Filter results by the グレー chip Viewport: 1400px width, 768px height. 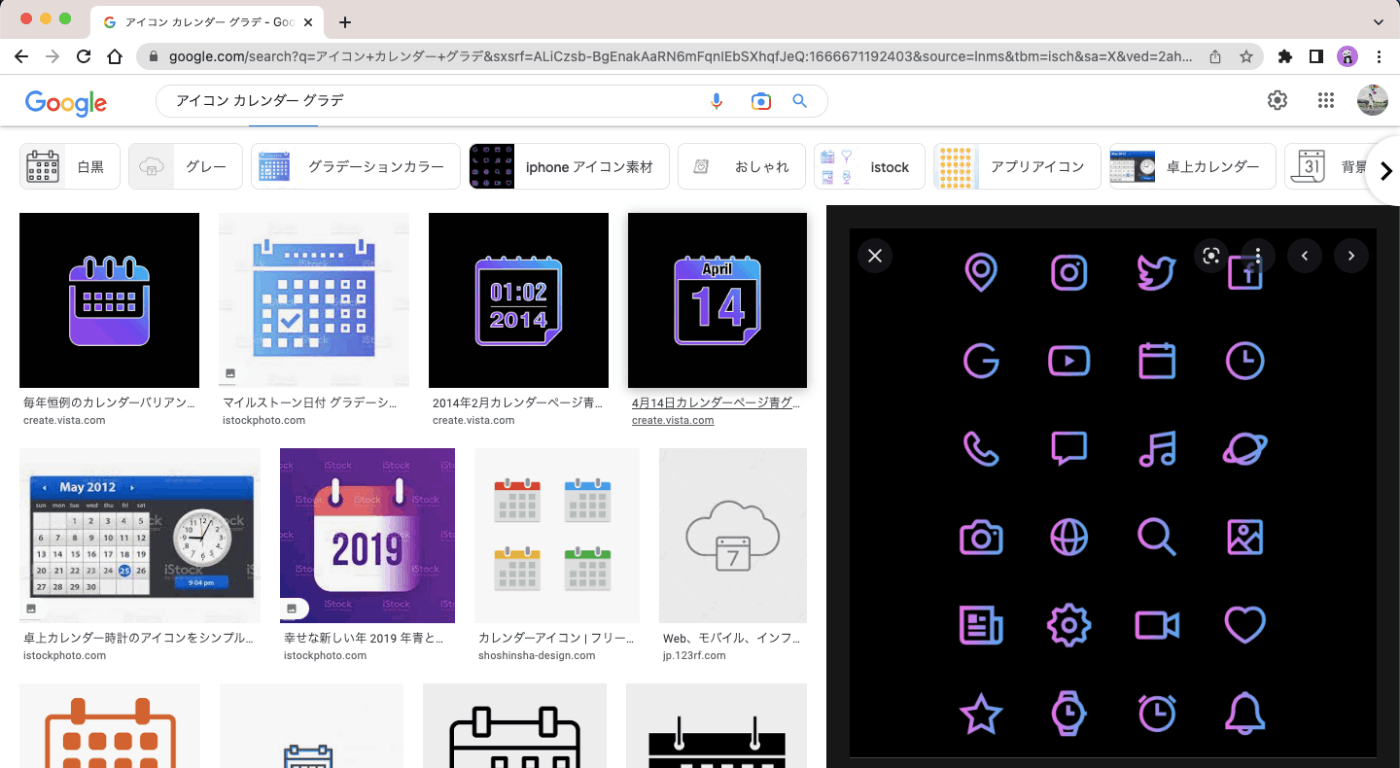pos(186,166)
